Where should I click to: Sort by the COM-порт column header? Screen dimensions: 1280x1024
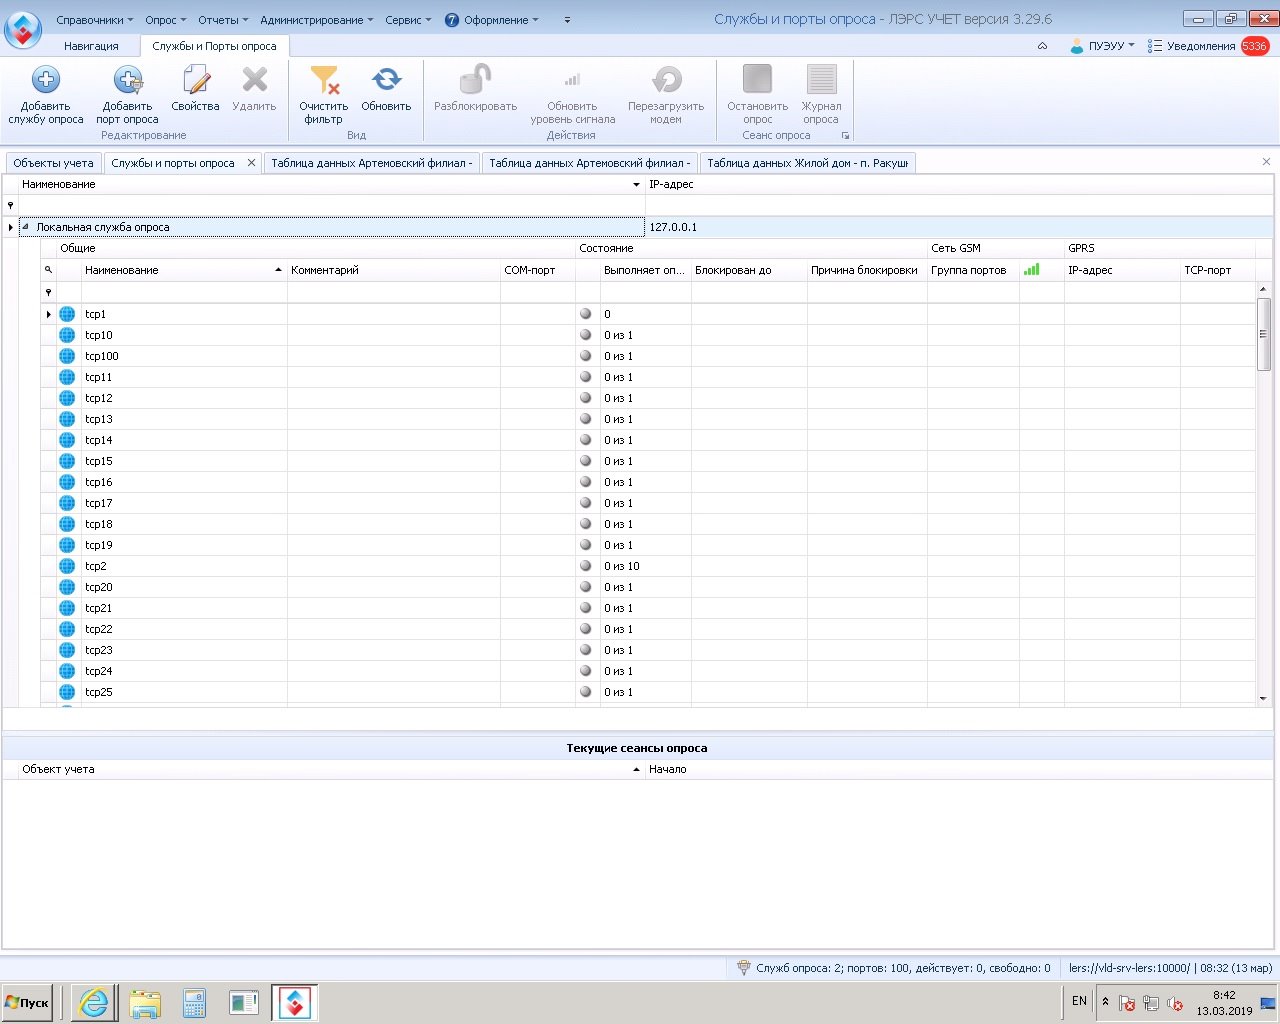click(x=537, y=270)
